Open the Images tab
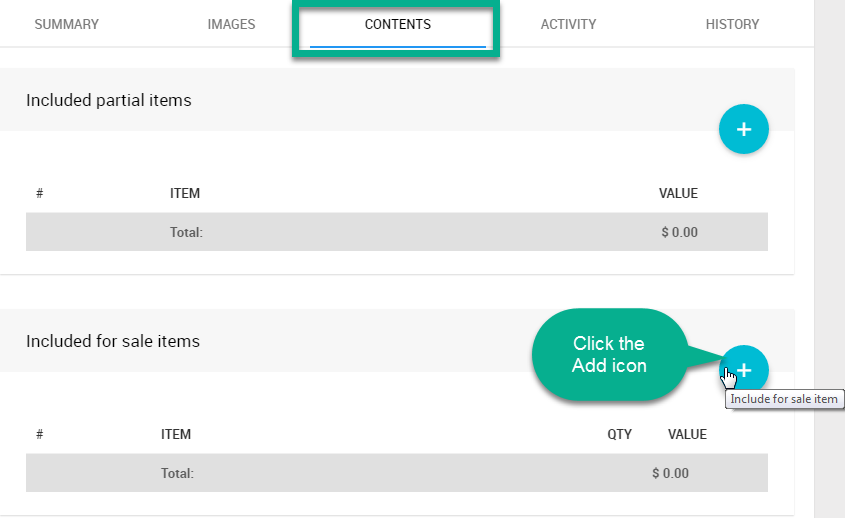Screen dimensions: 845x518 click(x=231, y=24)
